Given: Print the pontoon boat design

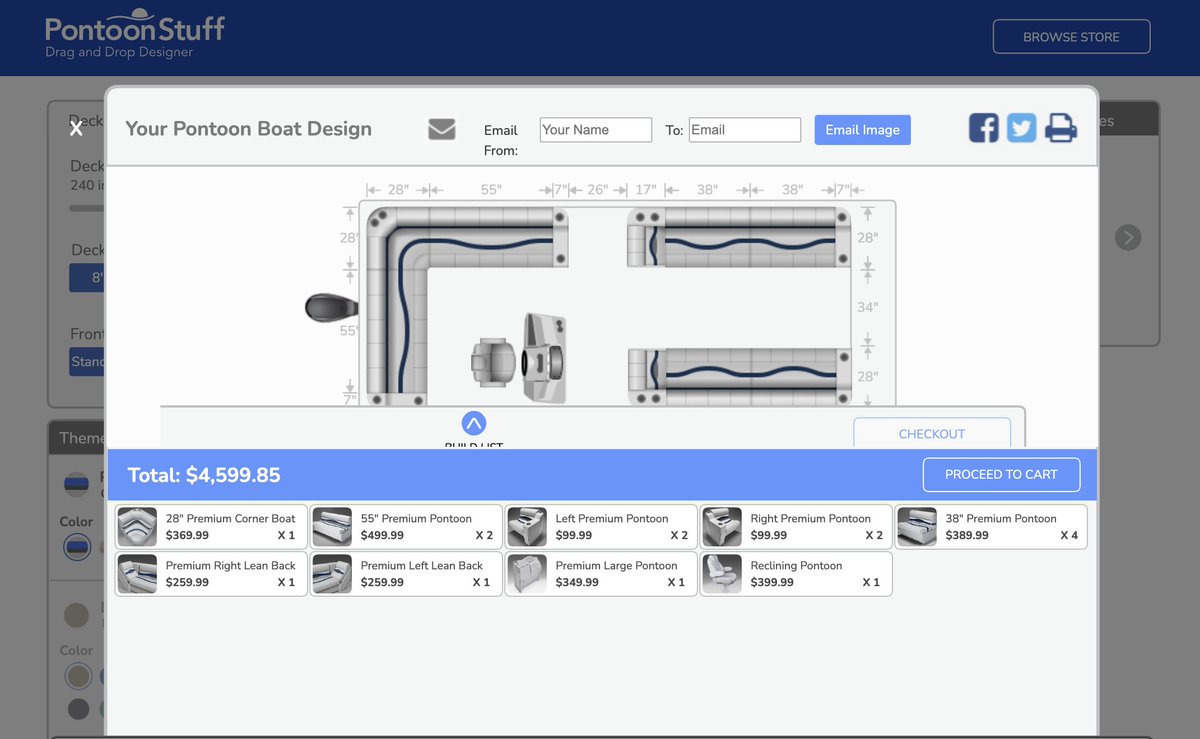Looking at the screenshot, I should pos(1061,128).
